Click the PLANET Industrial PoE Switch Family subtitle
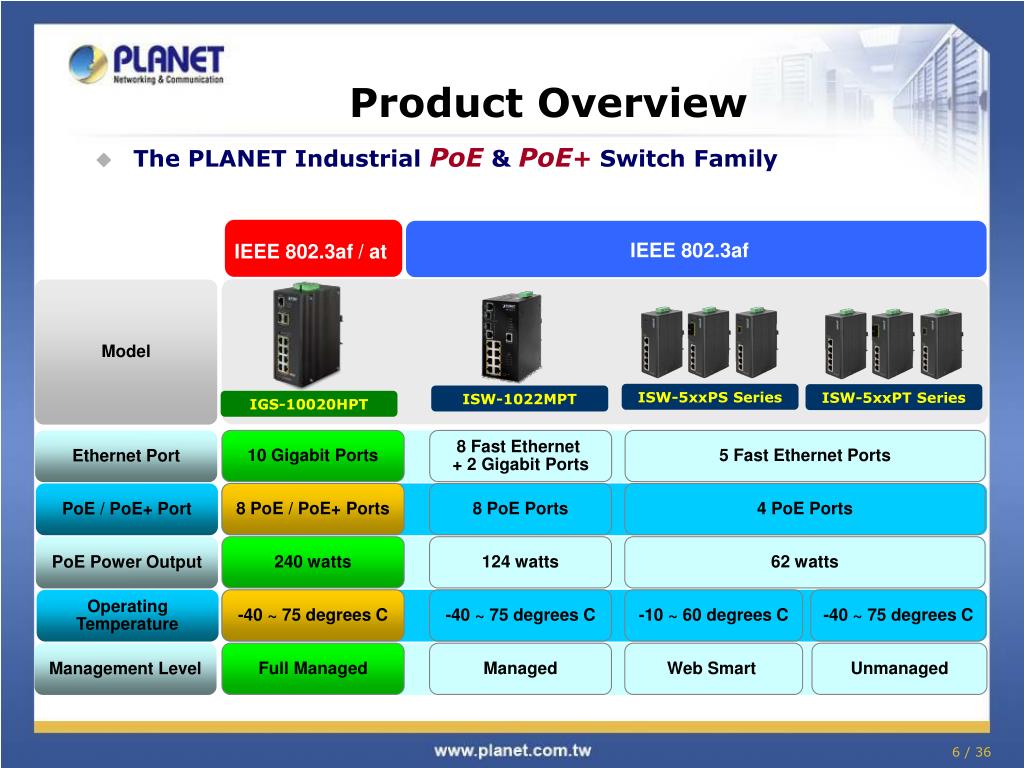The width and height of the screenshot is (1024, 768). tap(455, 159)
